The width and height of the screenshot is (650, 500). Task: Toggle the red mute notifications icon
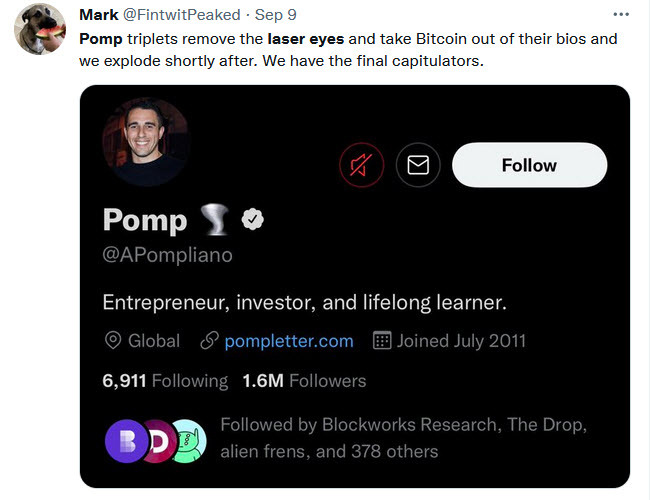(x=361, y=165)
